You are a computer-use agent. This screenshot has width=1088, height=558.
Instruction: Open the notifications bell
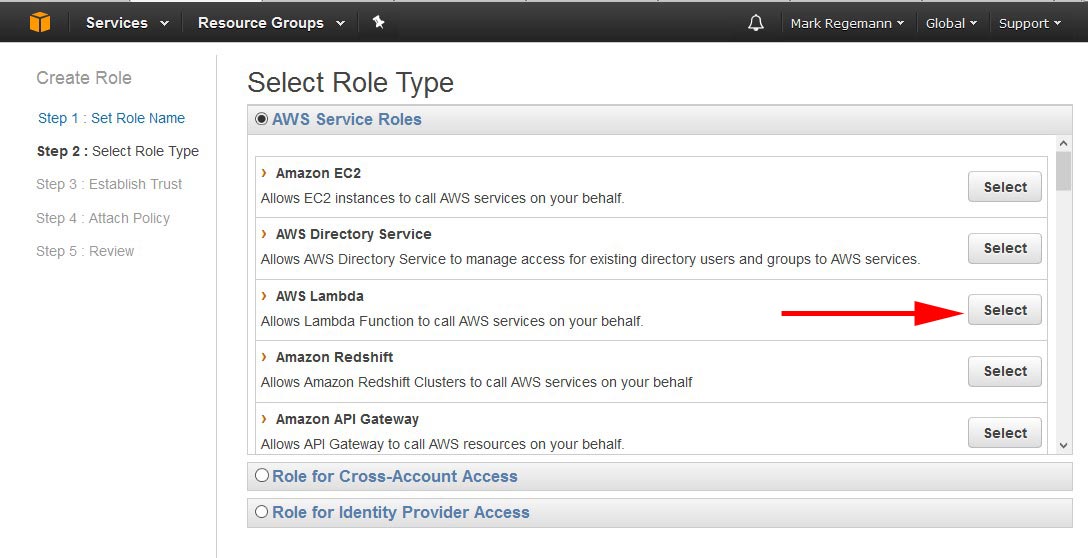(756, 23)
